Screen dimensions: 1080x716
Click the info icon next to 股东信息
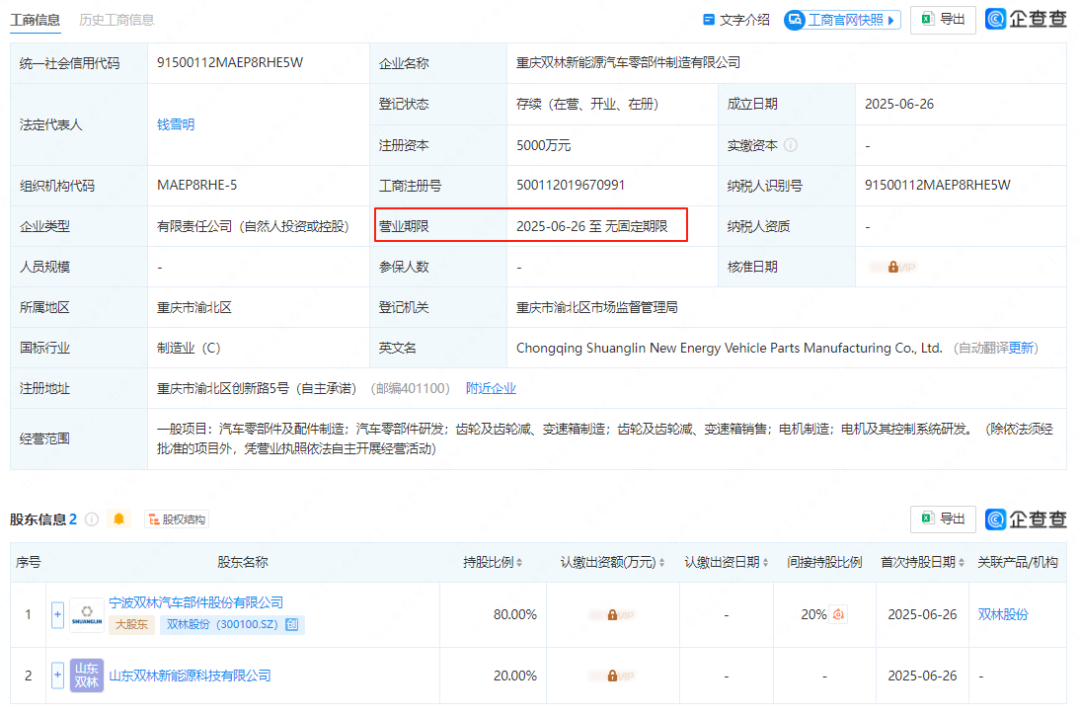[92, 519]
